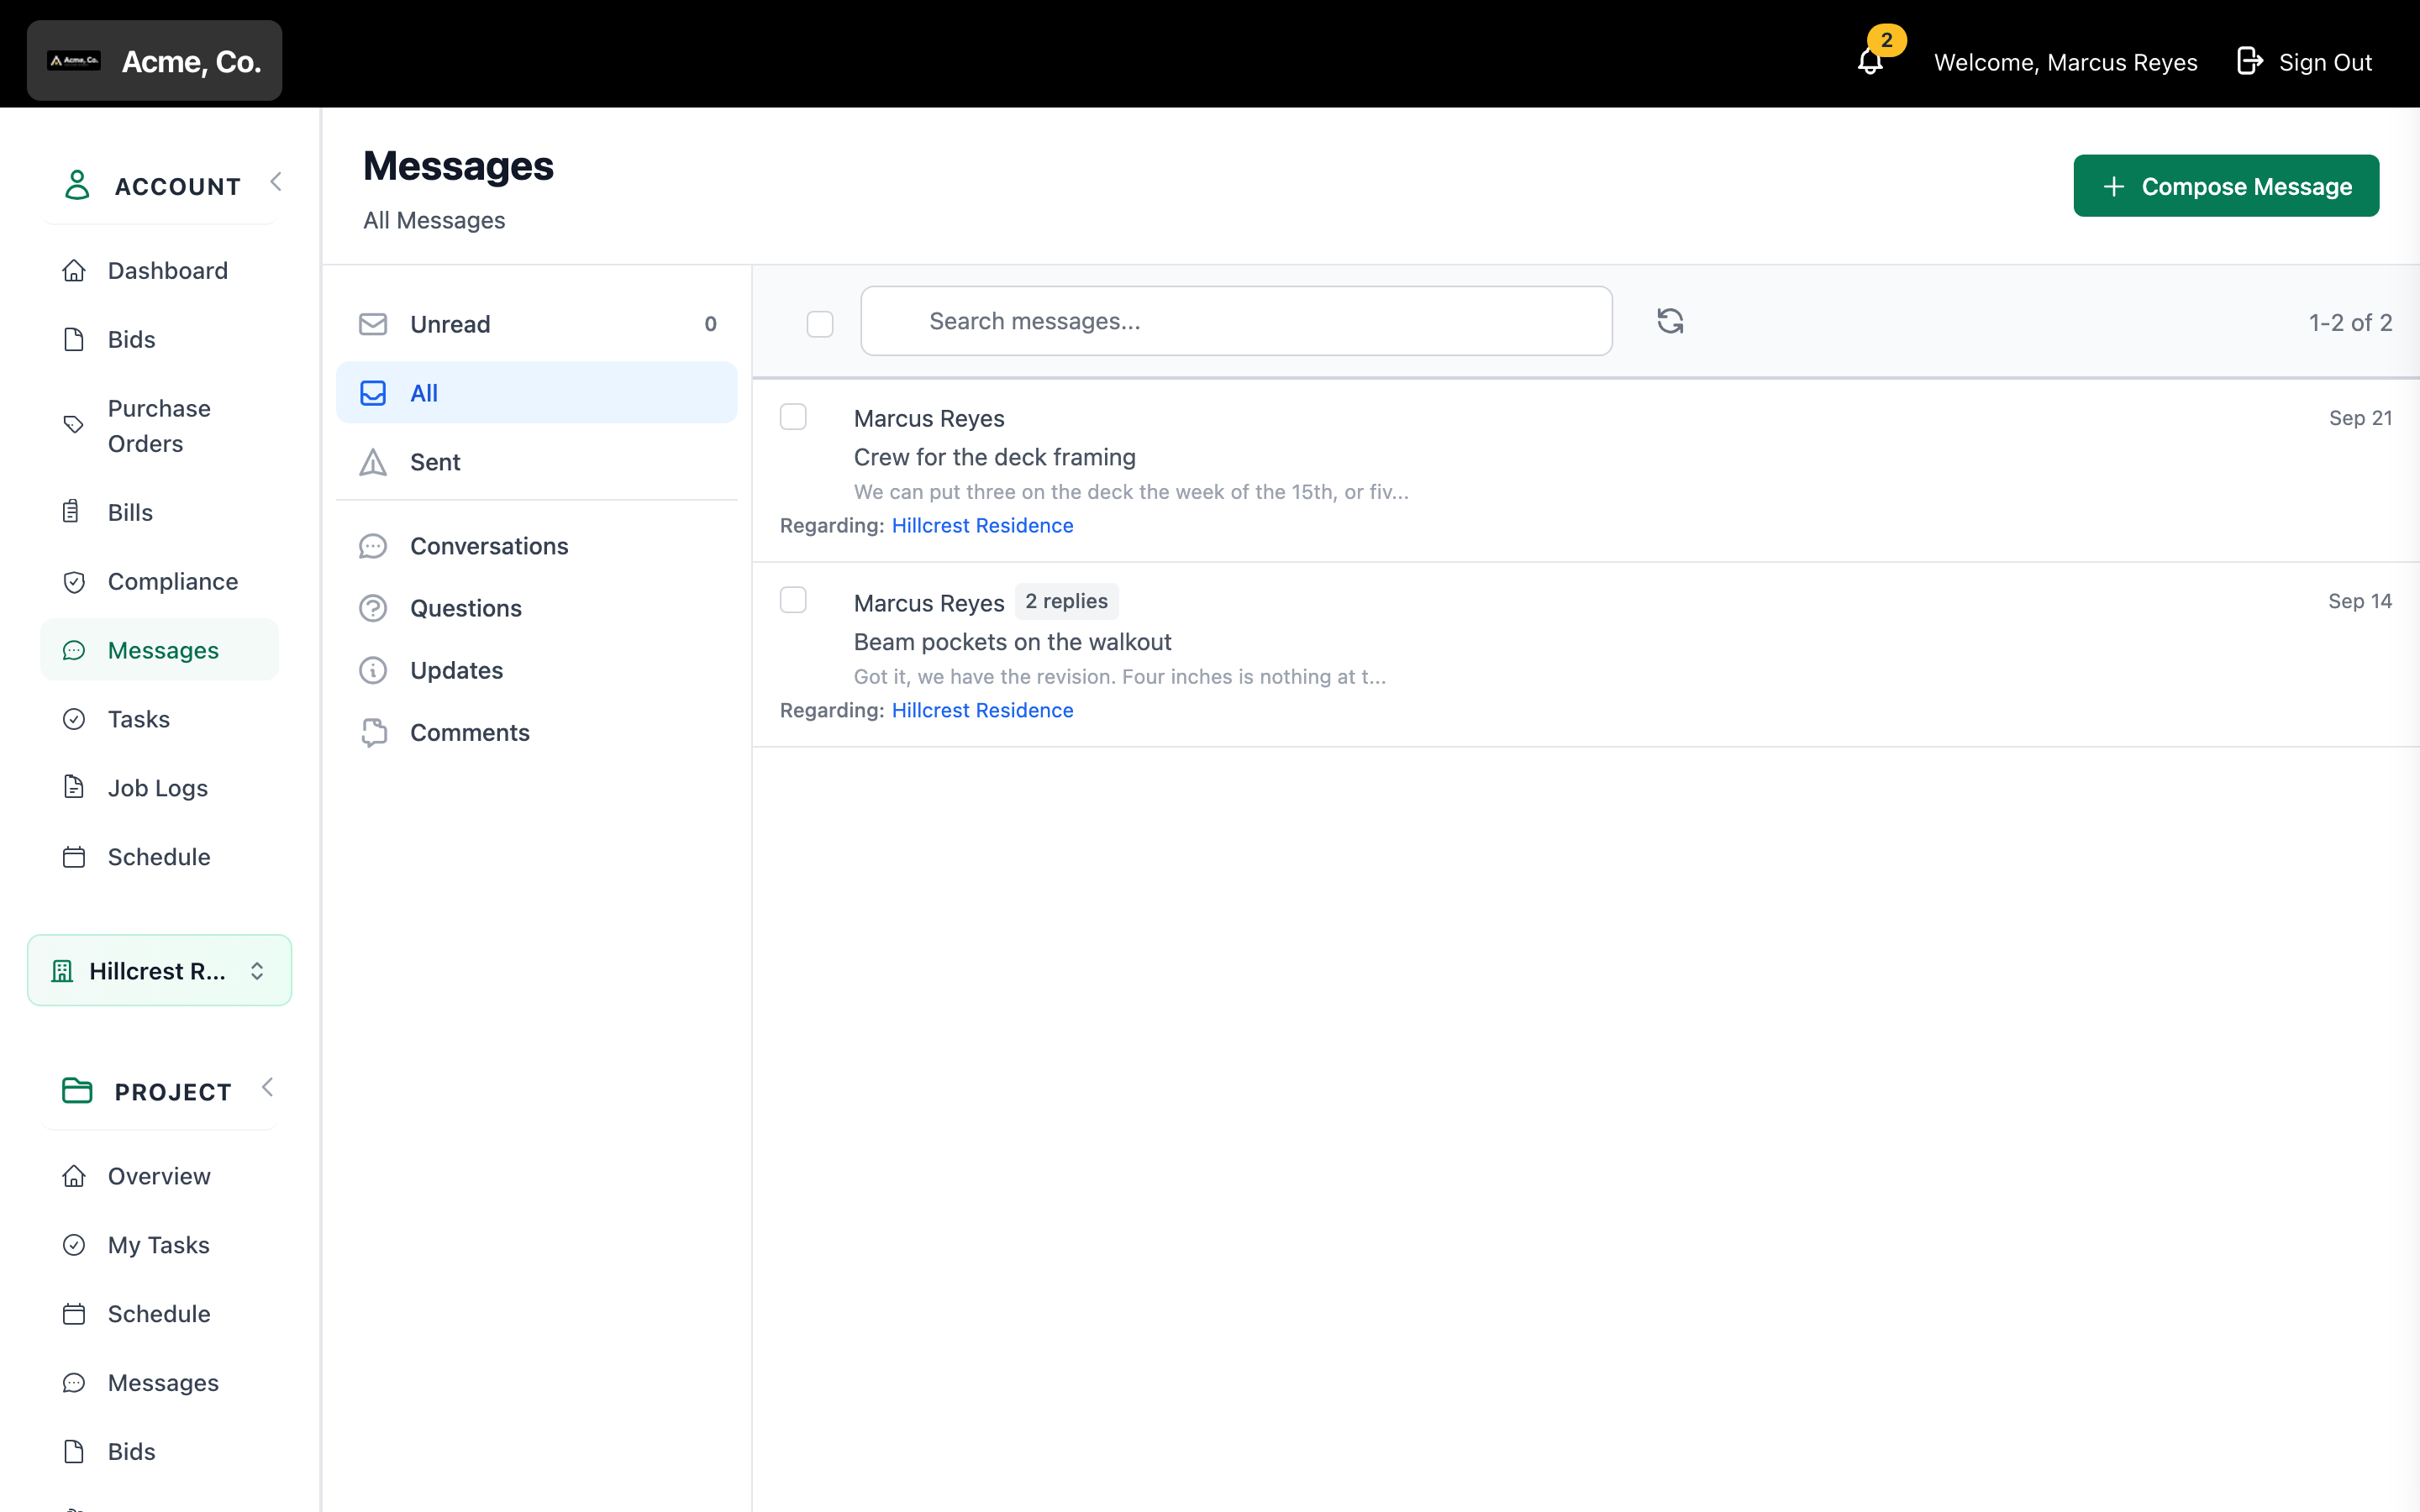This screenshot has height=1512, width=2420.
Task: Click the Comments bubble icon
Action: 373,733
